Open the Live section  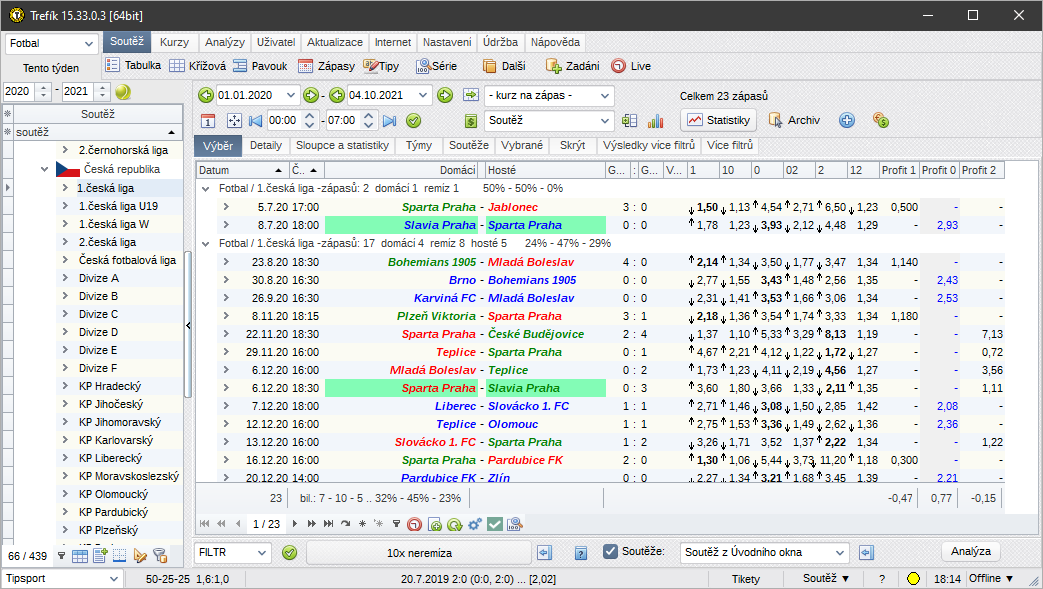pos(631,65)
